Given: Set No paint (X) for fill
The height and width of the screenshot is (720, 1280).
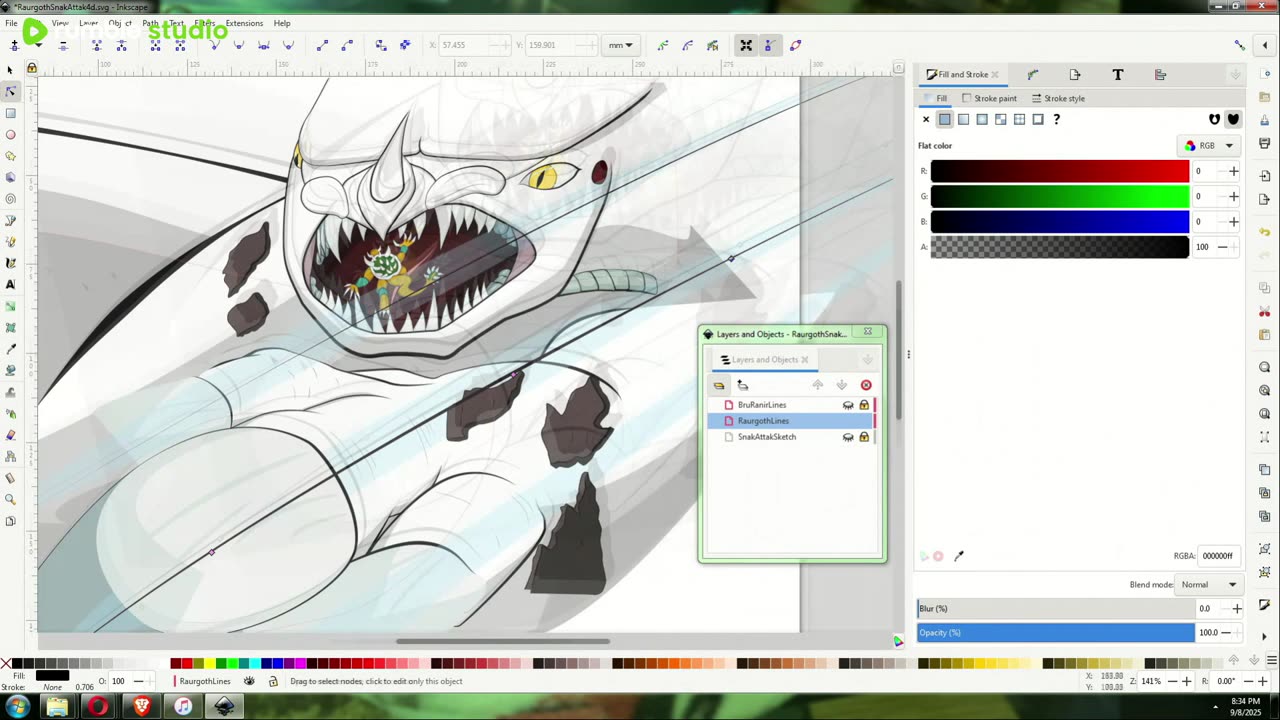Looking at the screenshot, I should pos(926,119).
